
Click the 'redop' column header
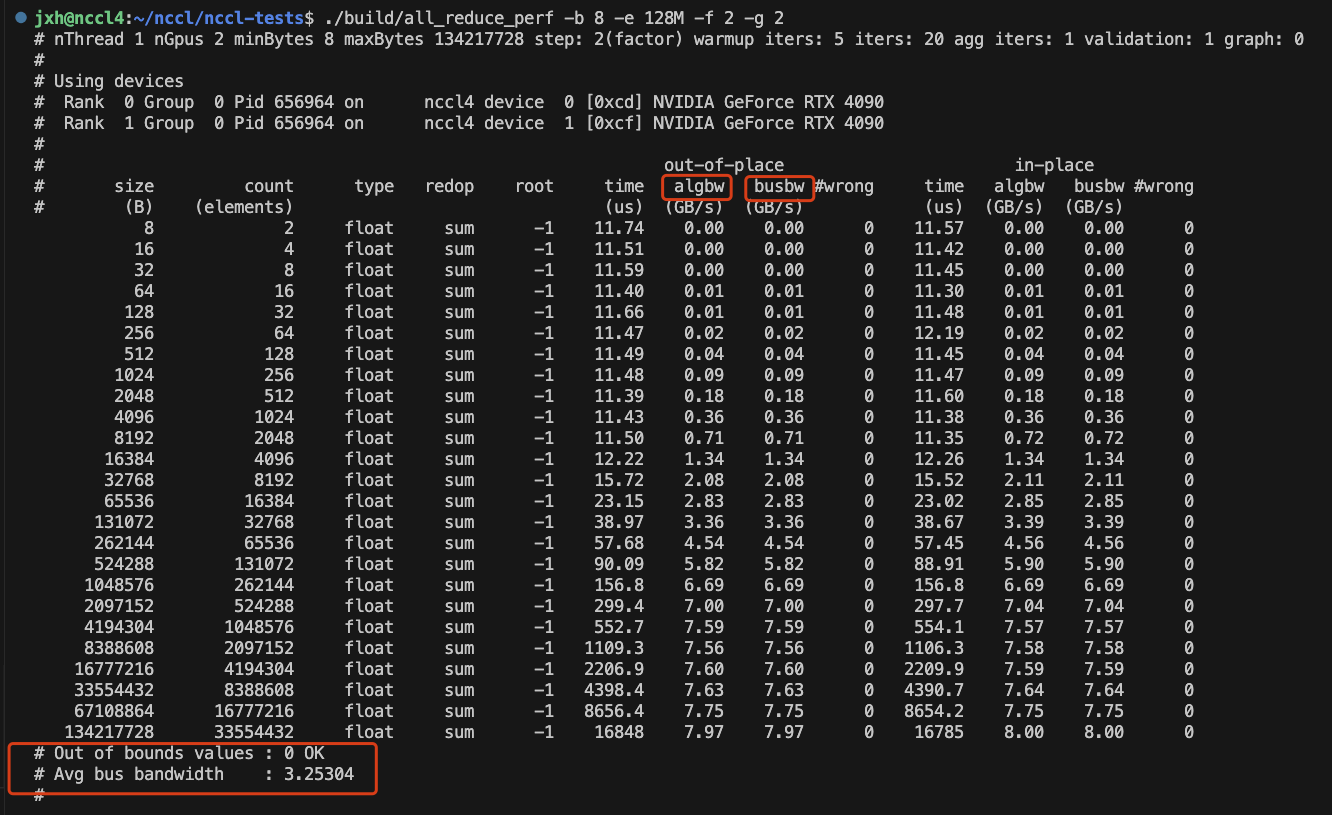pos(449,186)
